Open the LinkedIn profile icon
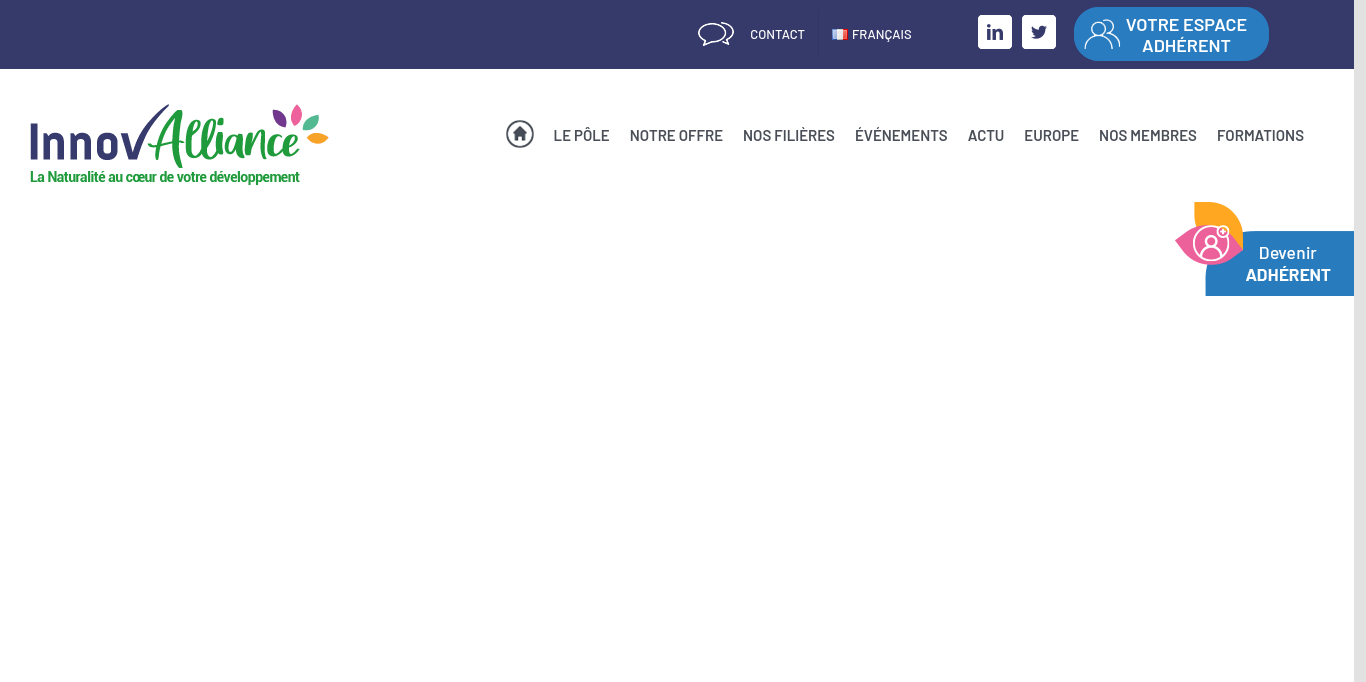This screenshot has height=682, width=1366. tap(995, 31)
